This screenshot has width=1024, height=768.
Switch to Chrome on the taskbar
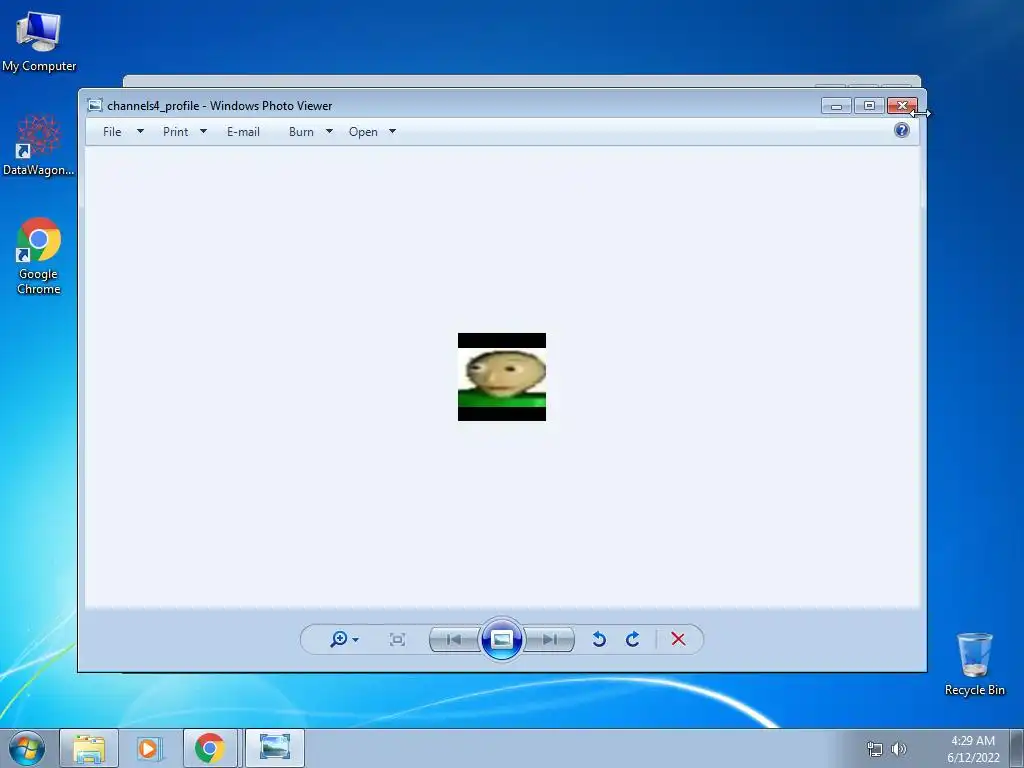[x=210, y=748]
